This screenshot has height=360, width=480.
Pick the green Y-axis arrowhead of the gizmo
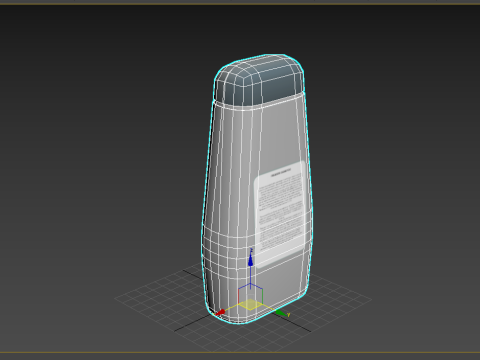pos(281,313)
